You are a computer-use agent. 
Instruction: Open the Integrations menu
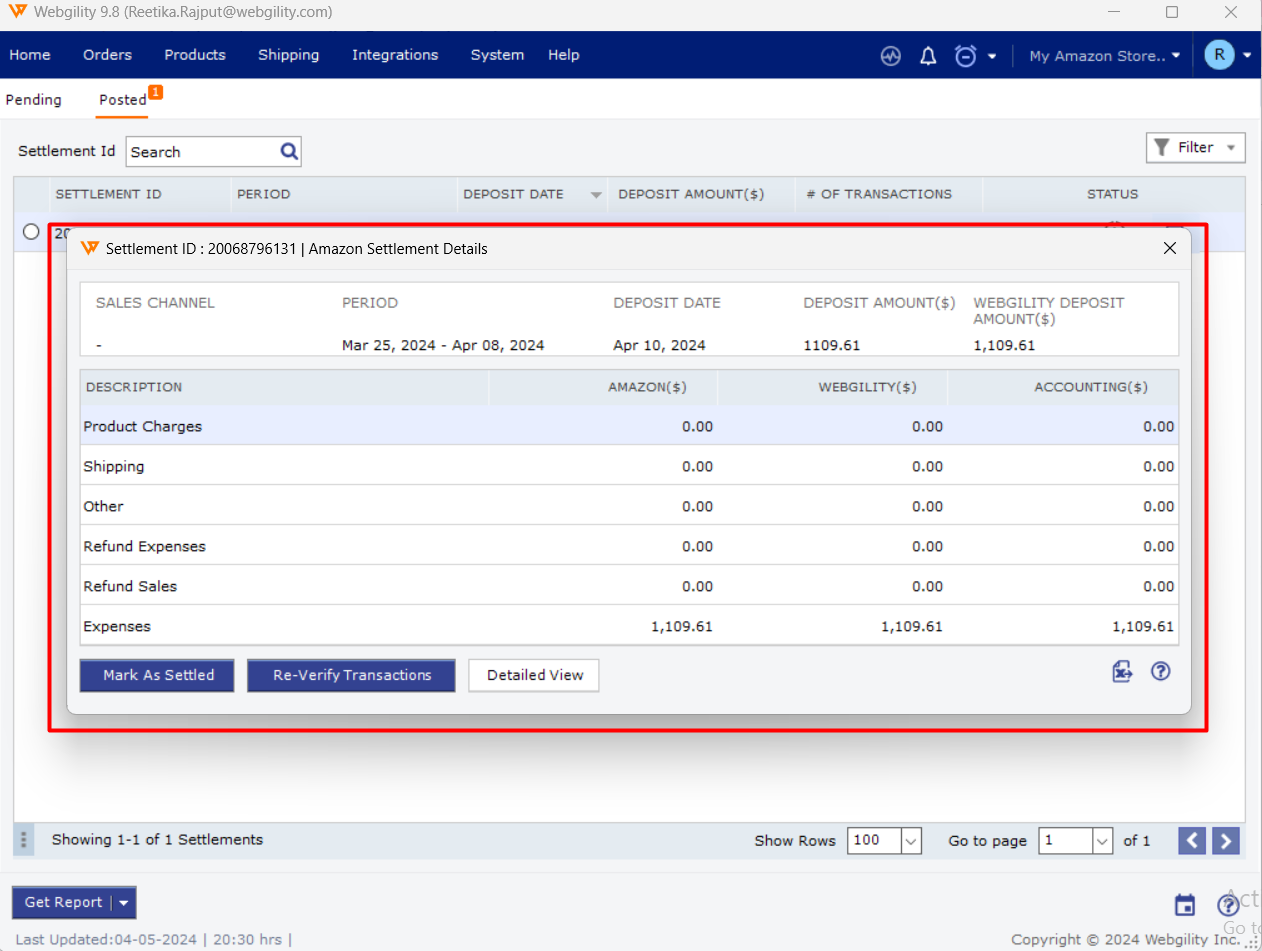[395, 55]
